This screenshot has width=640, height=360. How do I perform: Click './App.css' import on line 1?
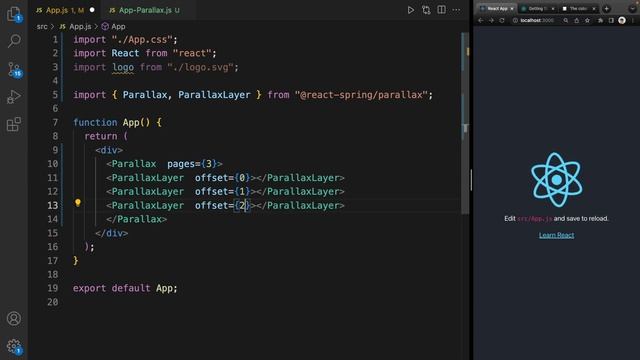pos(142,40)
